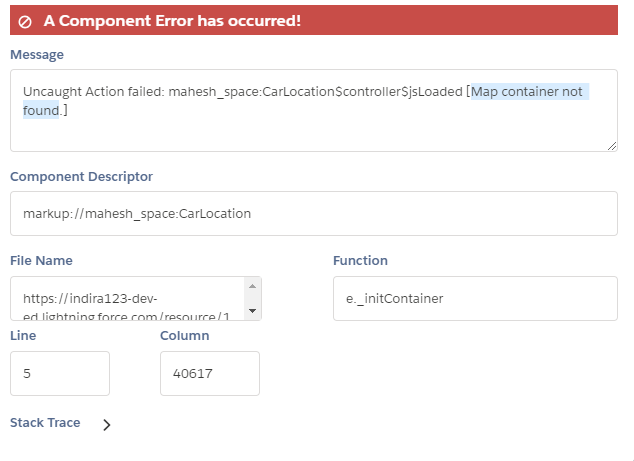
Task: Click the File Name scroll down arrow
Action: [x=252, y=311]
